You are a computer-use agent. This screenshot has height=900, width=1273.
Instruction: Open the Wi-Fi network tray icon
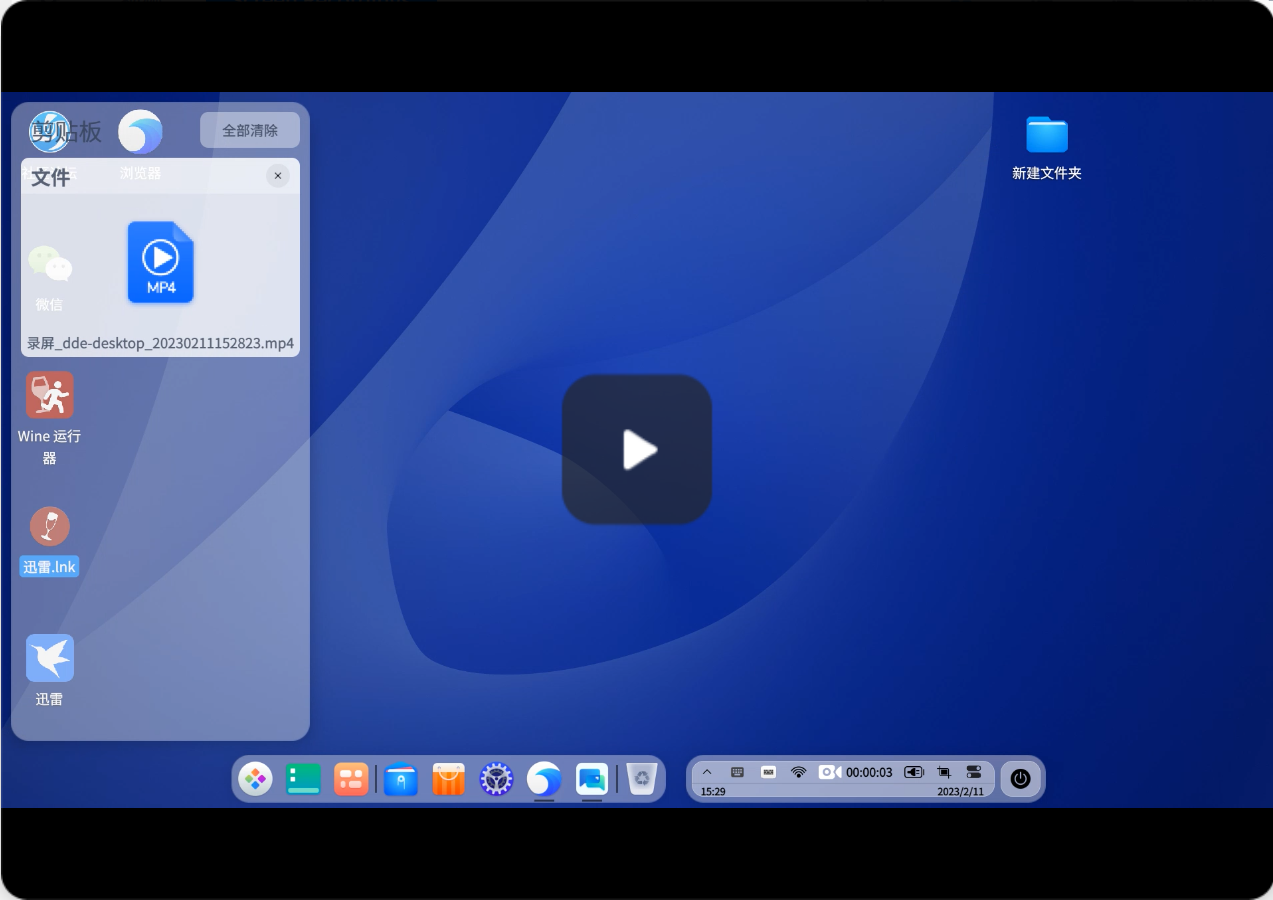tap(798, 772)
